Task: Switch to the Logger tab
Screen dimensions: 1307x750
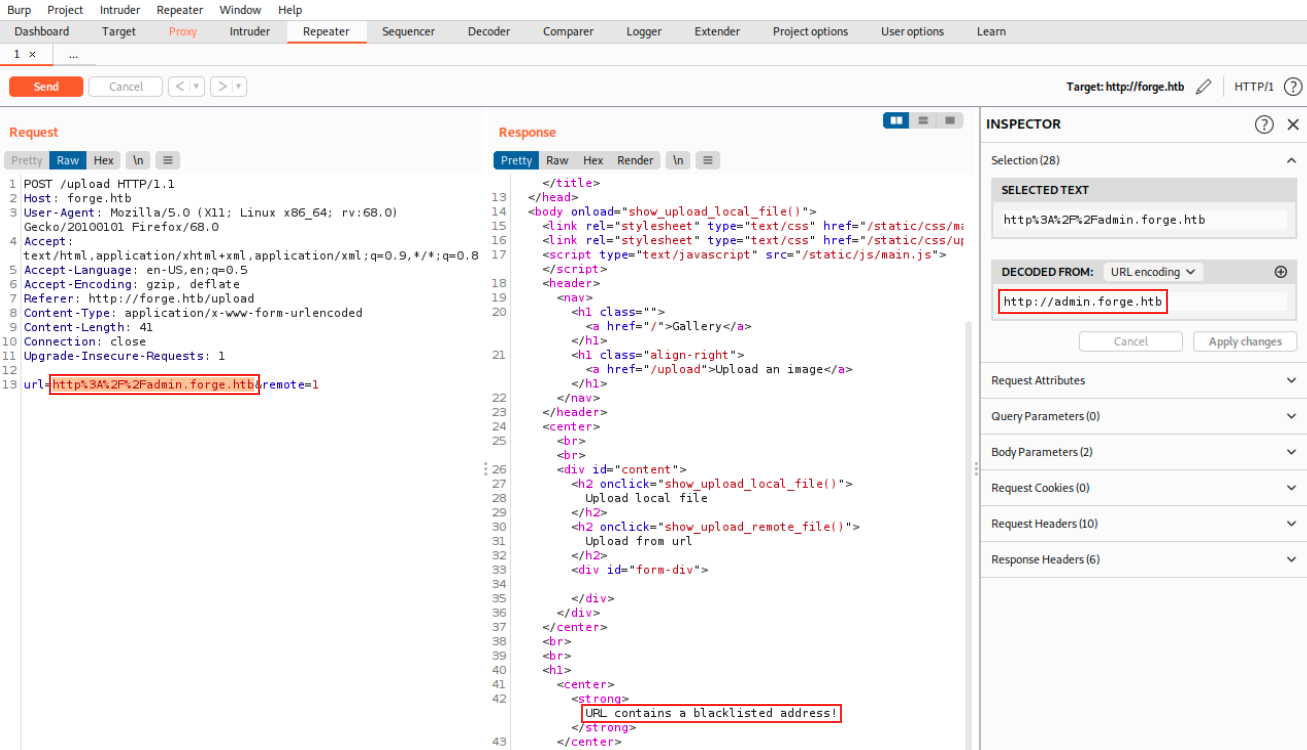Action: point(644,32)
